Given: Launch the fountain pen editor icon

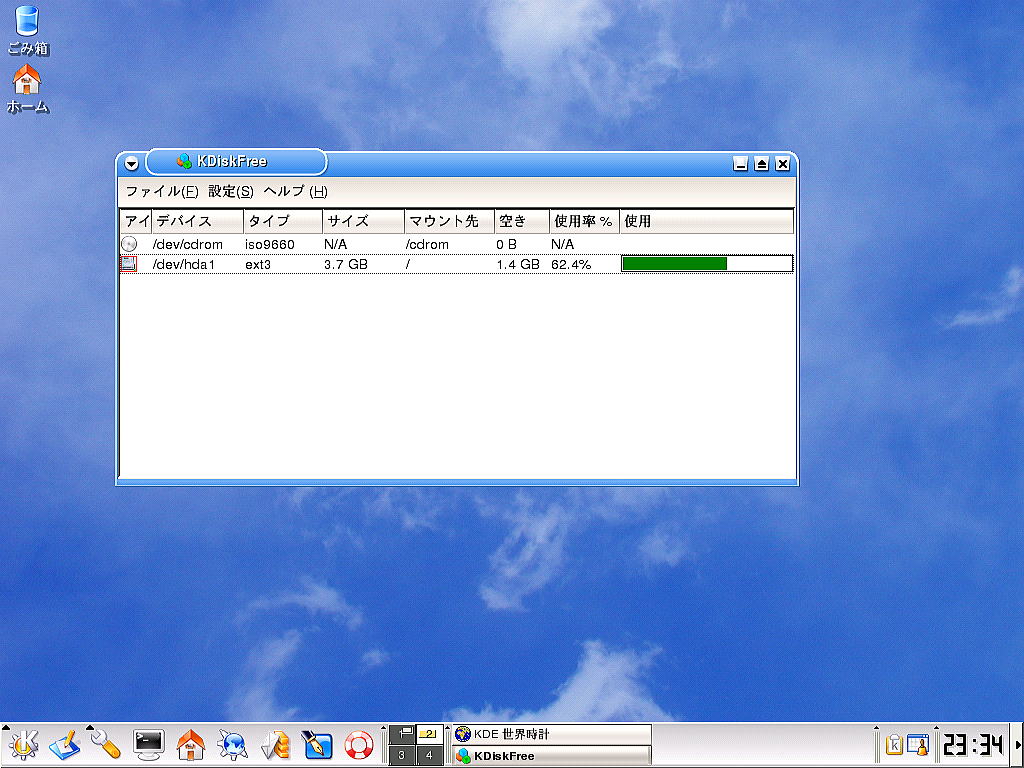Looking at the screenshot, I should tap(317, 745).
